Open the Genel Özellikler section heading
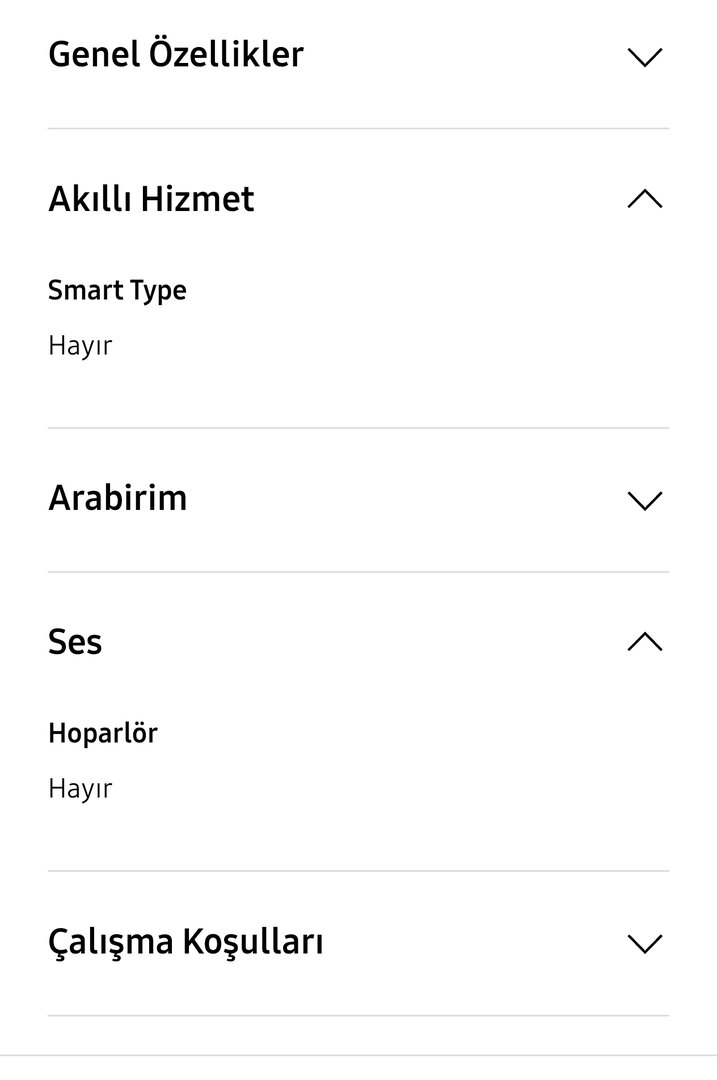 click(x=176, y=54)
